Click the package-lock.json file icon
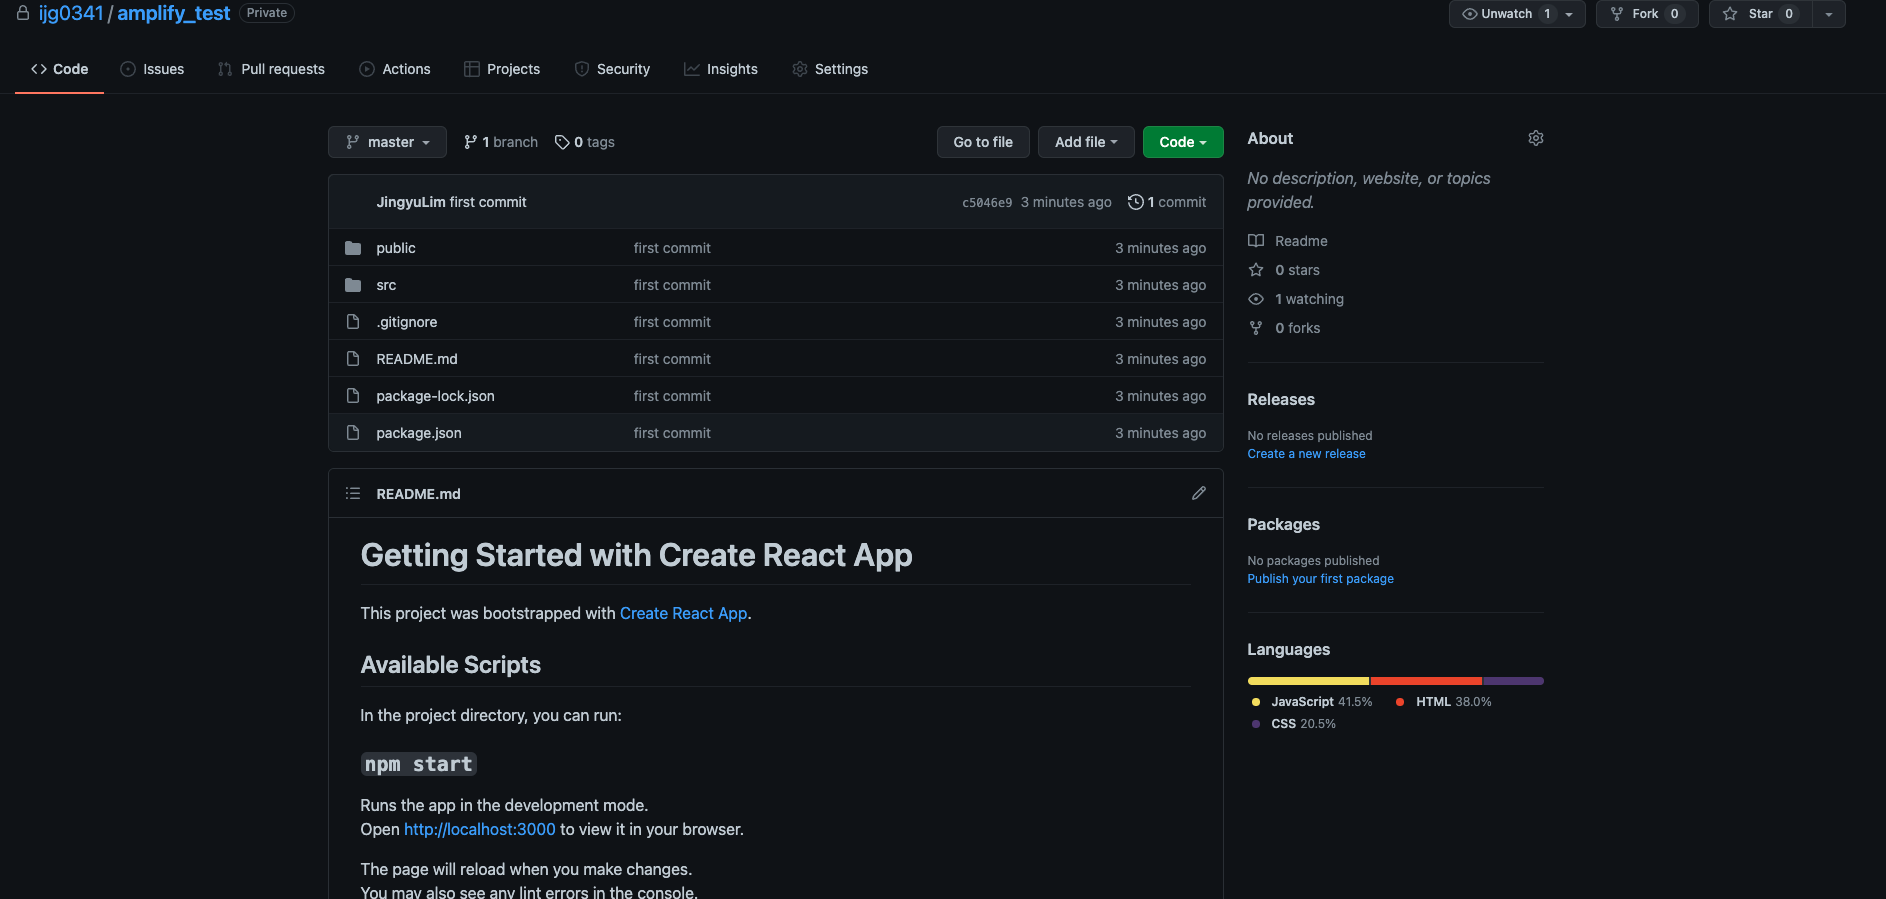 [353, 396]
